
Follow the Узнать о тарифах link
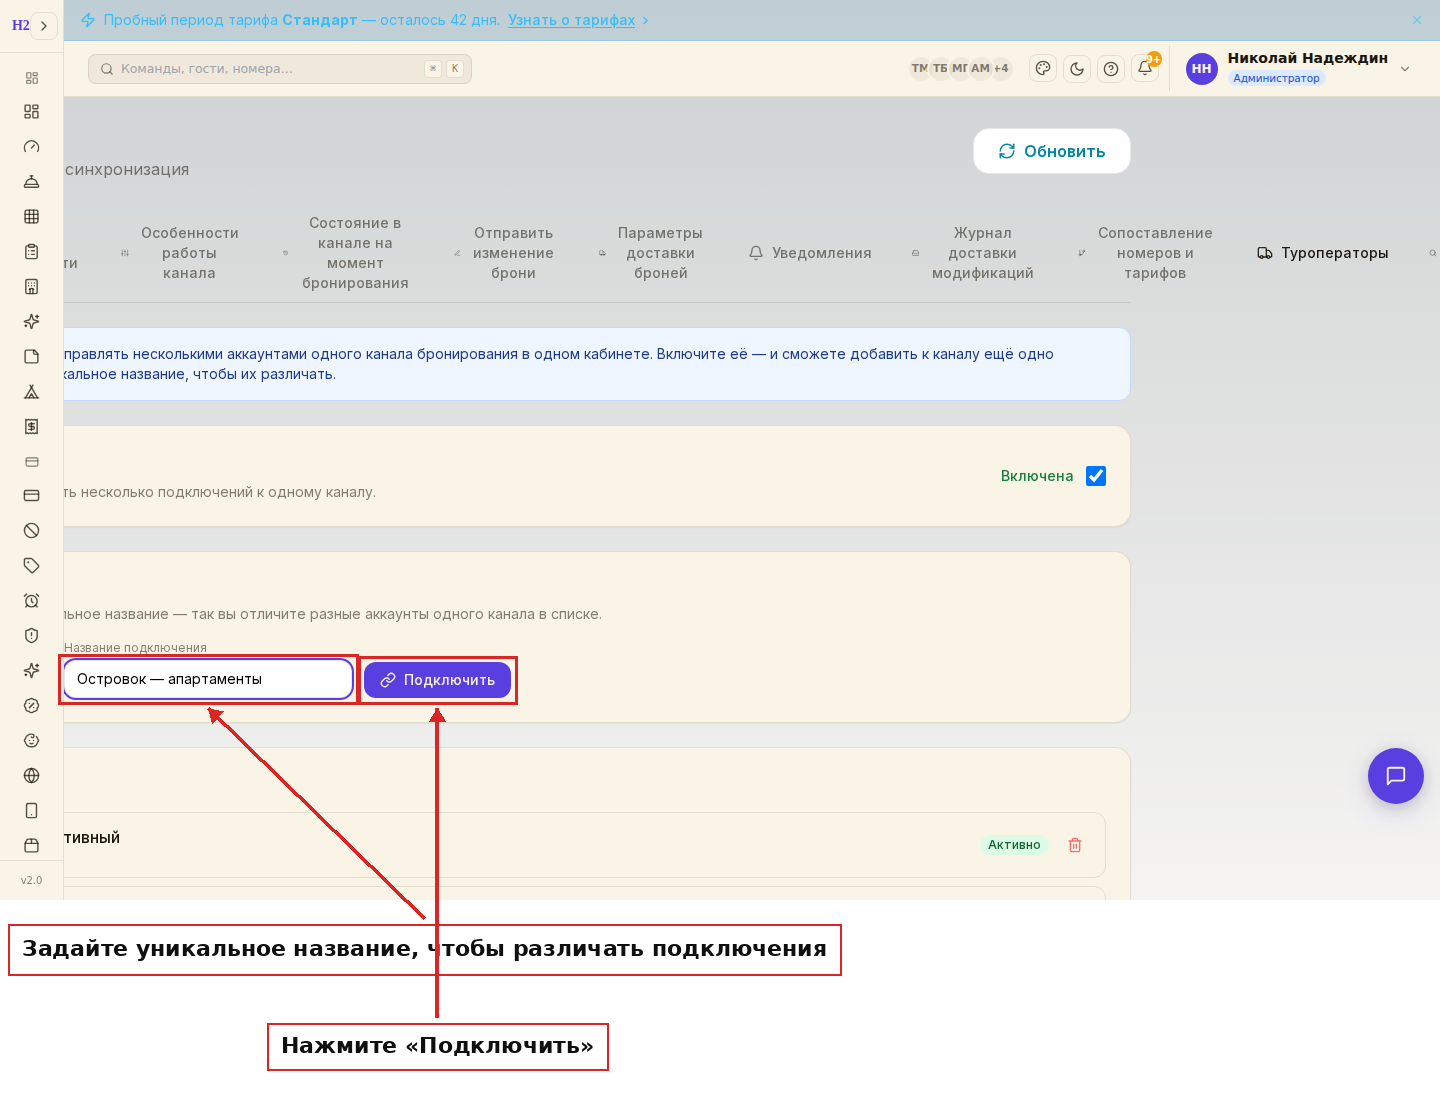571,20
